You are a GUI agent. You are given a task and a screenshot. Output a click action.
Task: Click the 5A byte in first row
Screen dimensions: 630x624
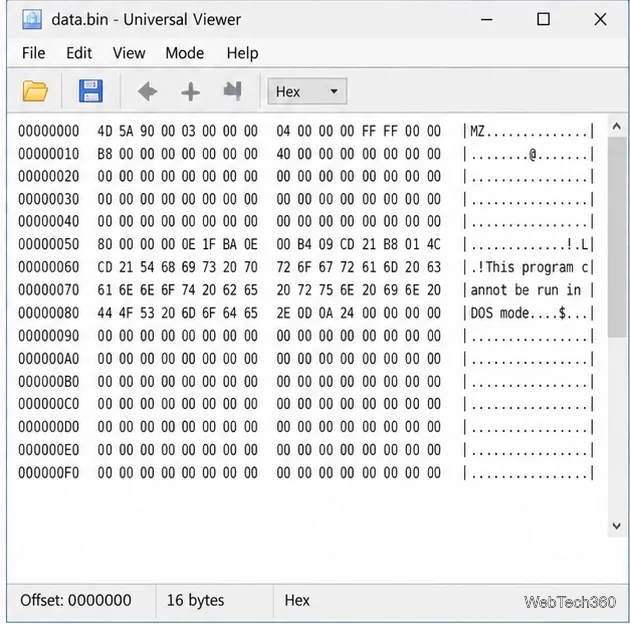click(x=126, y=131)
